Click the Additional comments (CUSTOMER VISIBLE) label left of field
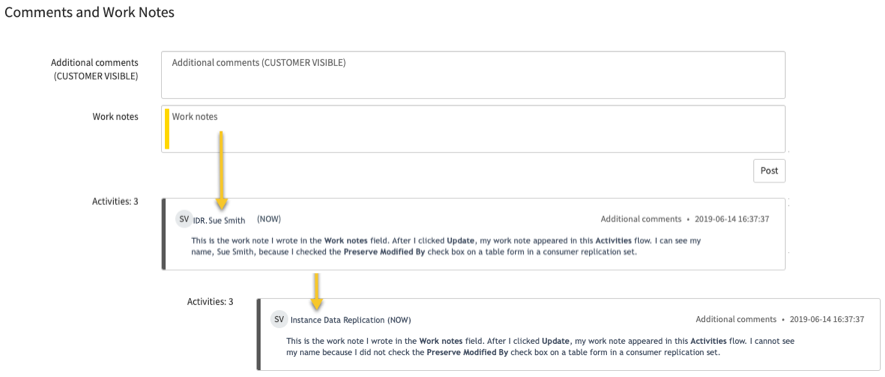 point(95,69)
